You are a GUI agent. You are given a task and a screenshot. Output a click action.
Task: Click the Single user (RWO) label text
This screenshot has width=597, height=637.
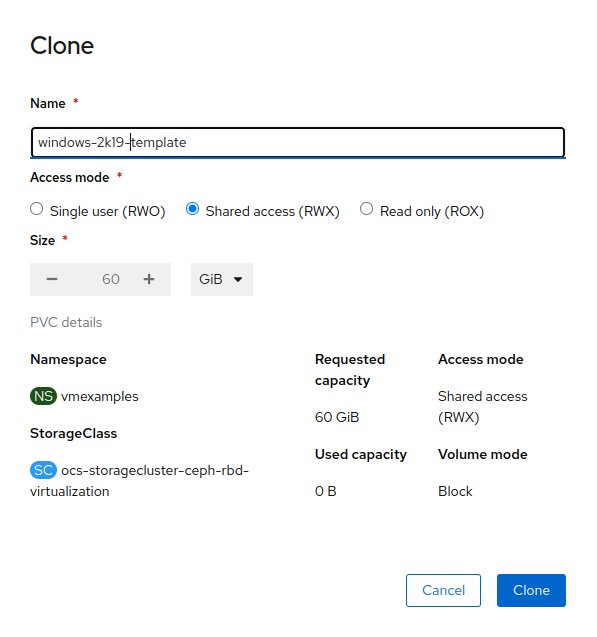tap(107, 211)
